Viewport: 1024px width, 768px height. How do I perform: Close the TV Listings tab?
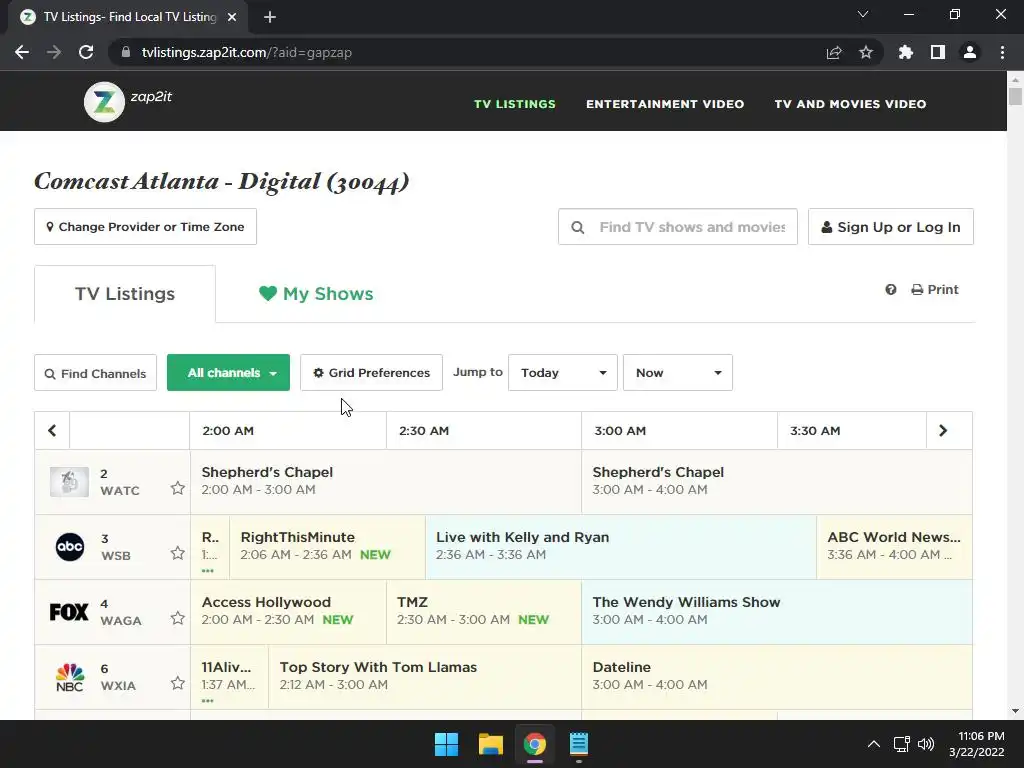[232, 17]
